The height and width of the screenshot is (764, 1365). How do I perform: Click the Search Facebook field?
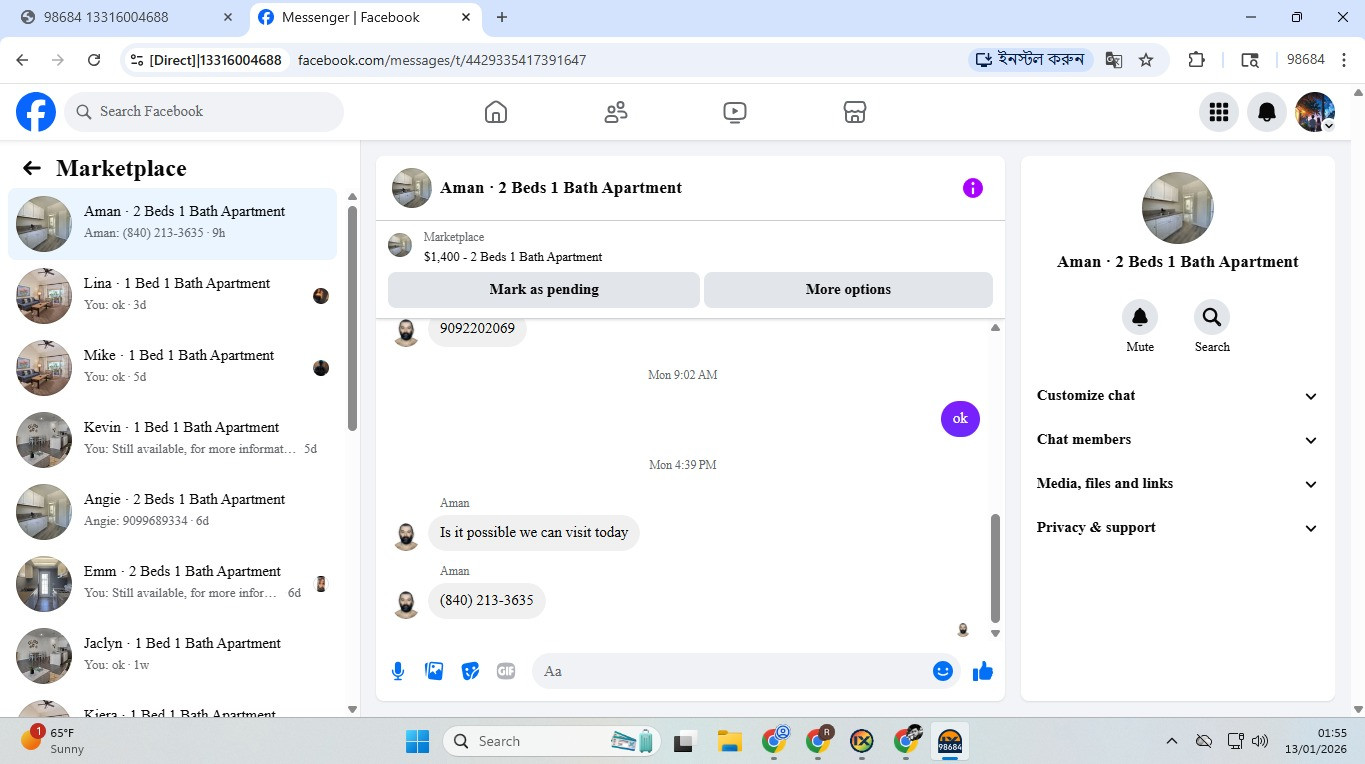(x=204, y=112)
